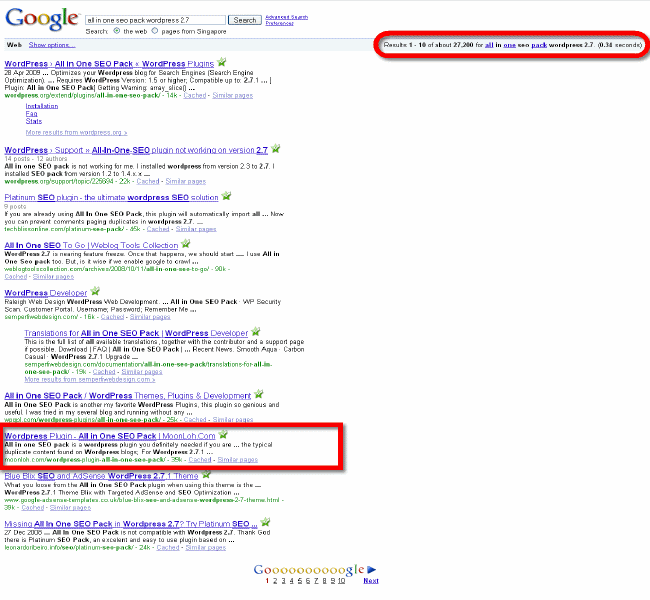Click the Search button

[x=245, y=20]
